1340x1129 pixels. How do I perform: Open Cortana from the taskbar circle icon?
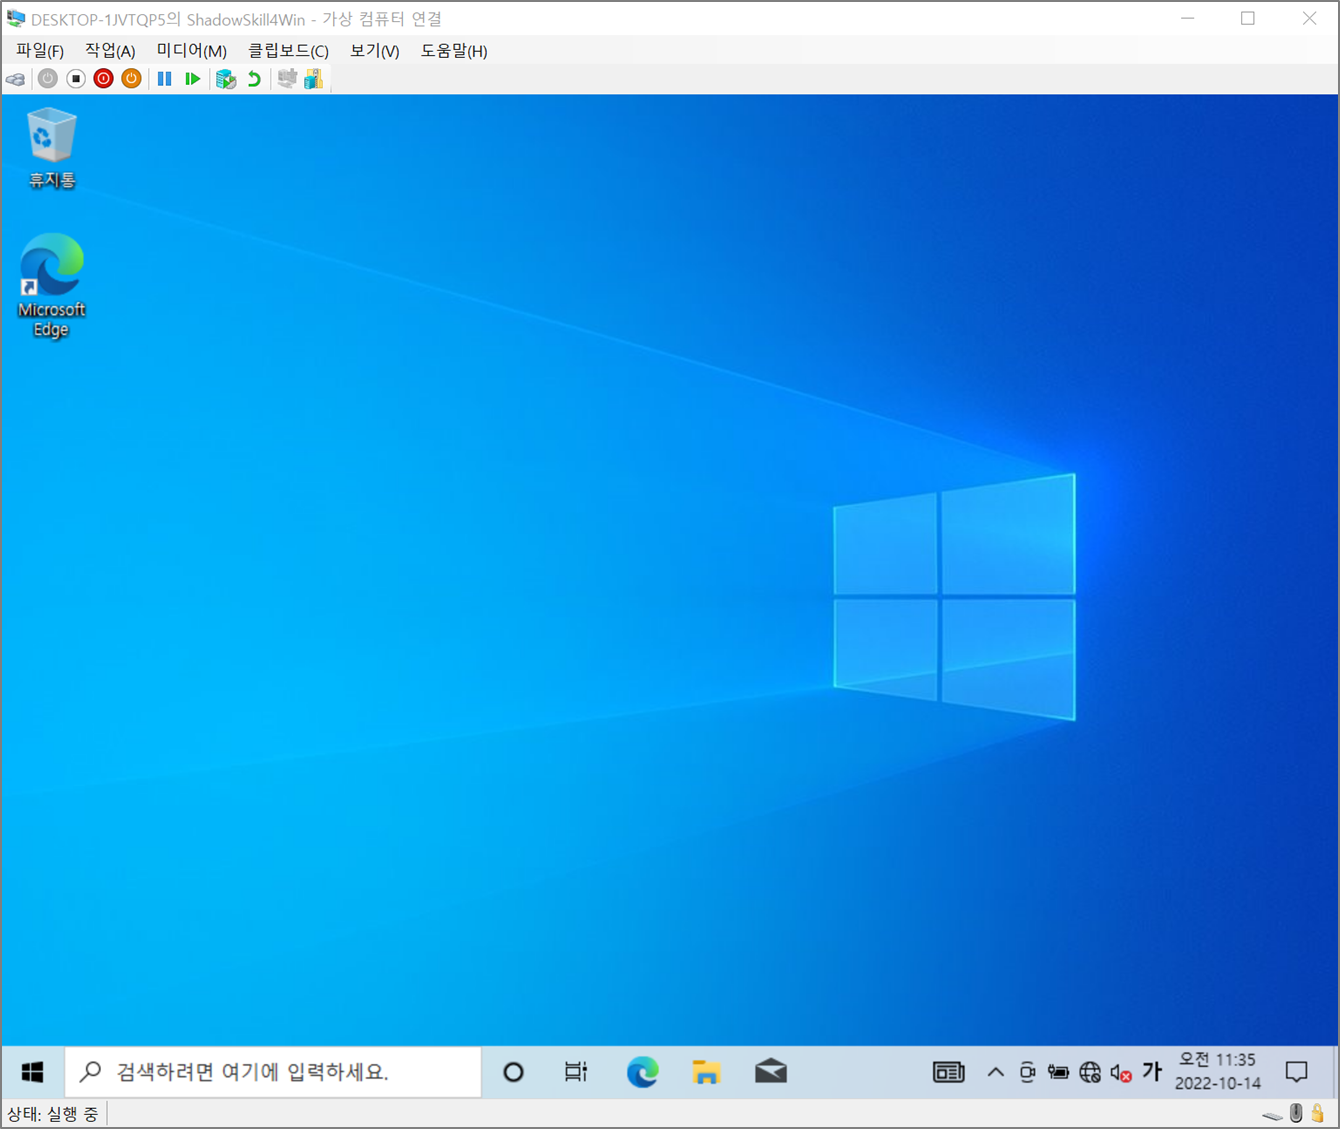click(513, 1072)
